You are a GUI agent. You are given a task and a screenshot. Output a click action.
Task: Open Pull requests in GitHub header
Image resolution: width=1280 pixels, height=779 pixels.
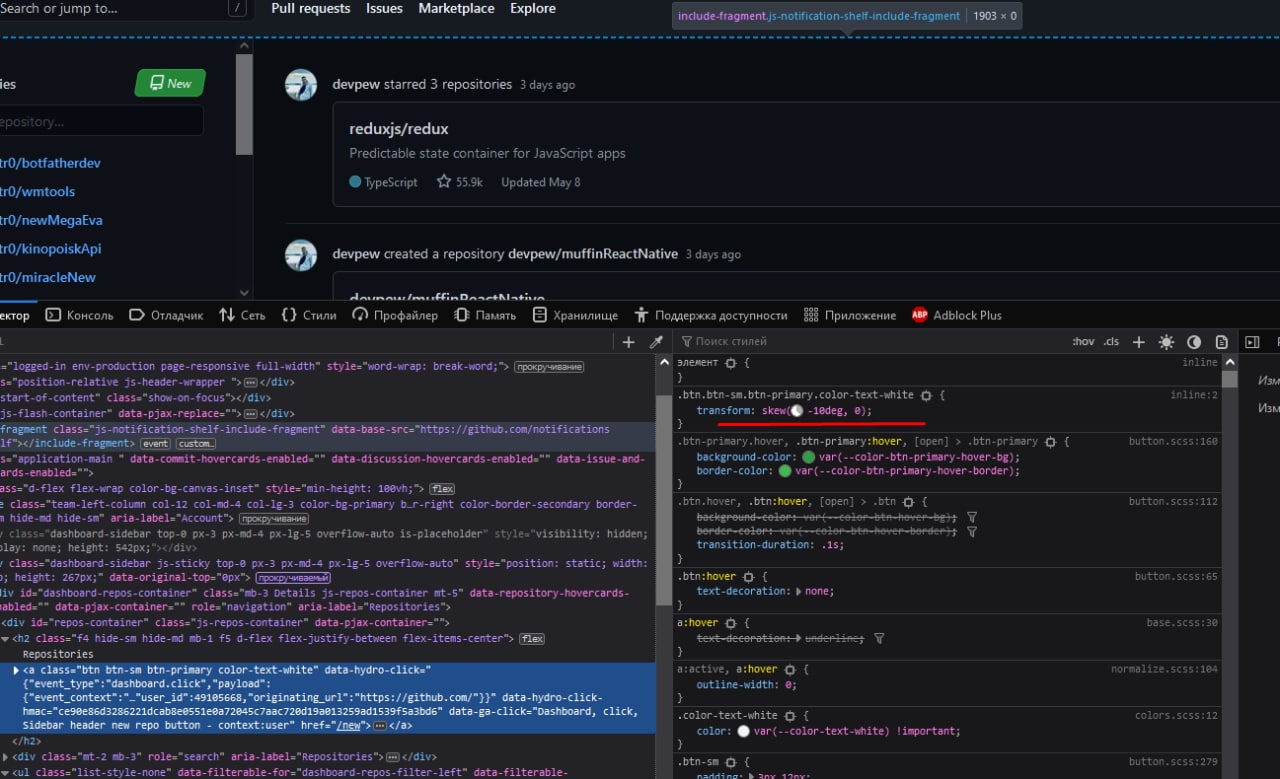[x=311, y=8]
